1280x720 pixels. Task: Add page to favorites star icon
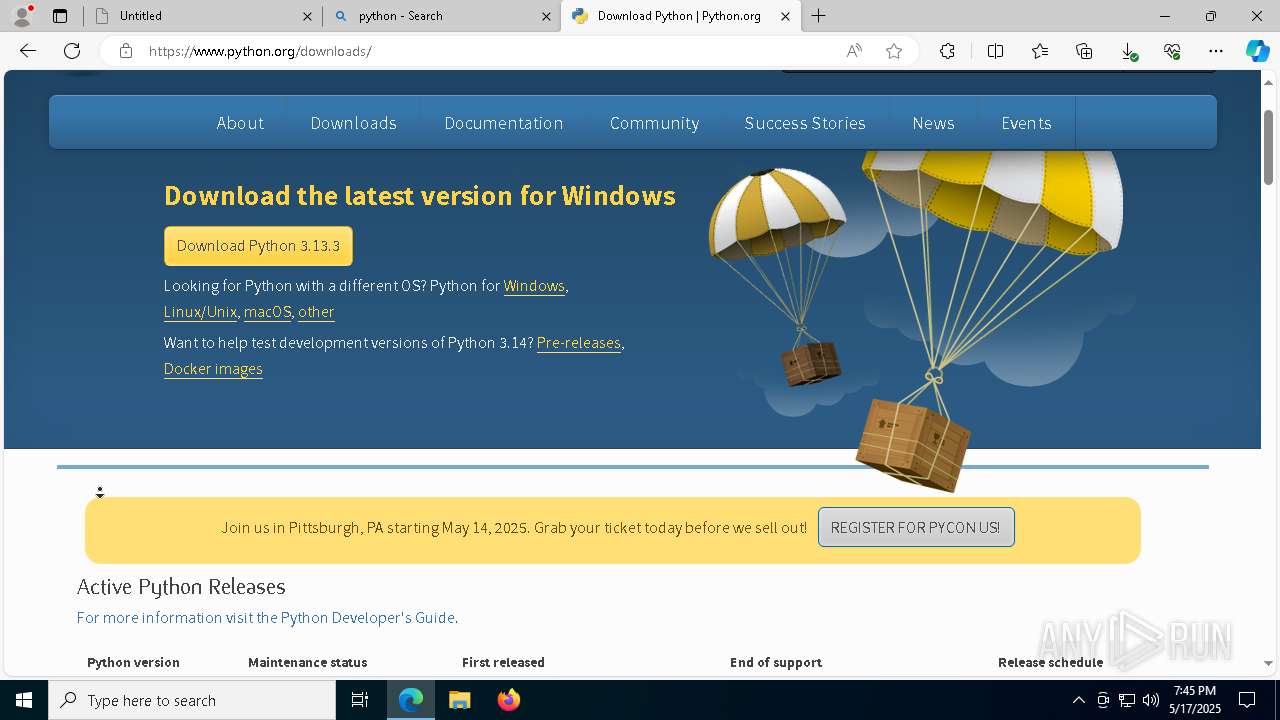pyautogui.click(x=894, y=51)
